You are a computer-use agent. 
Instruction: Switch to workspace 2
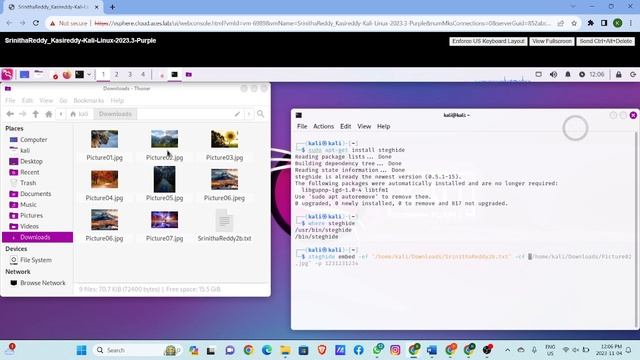pyautogui.click(x=116, y=74)
